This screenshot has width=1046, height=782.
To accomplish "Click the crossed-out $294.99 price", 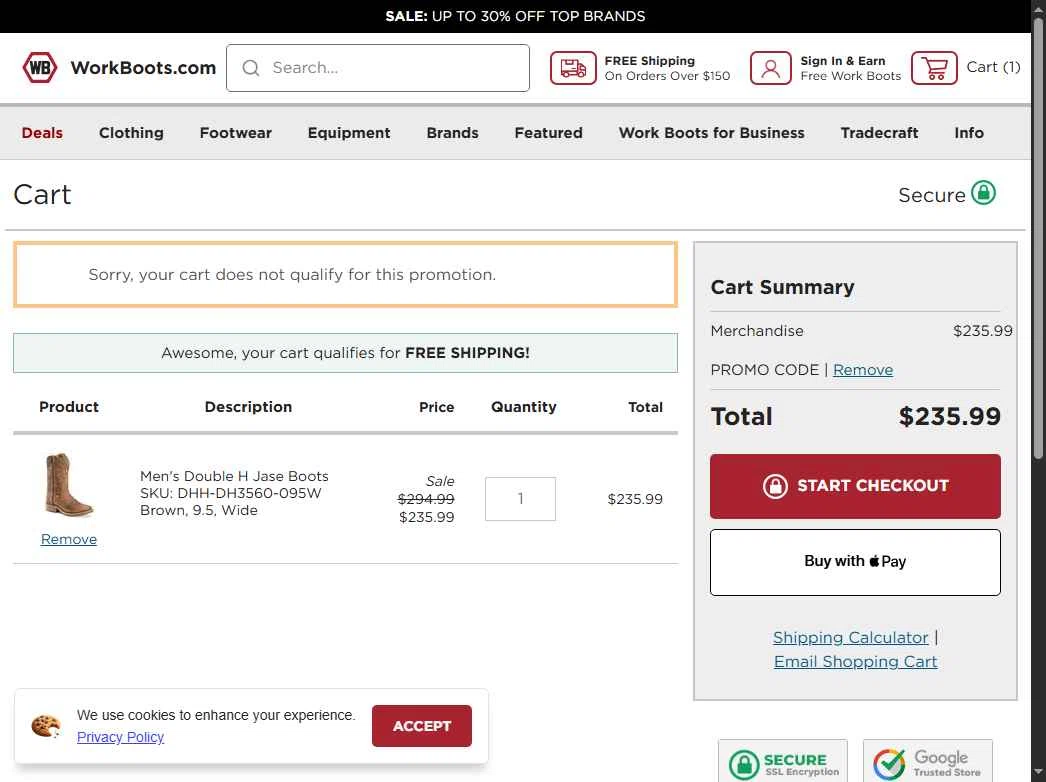I will point(426,498).
